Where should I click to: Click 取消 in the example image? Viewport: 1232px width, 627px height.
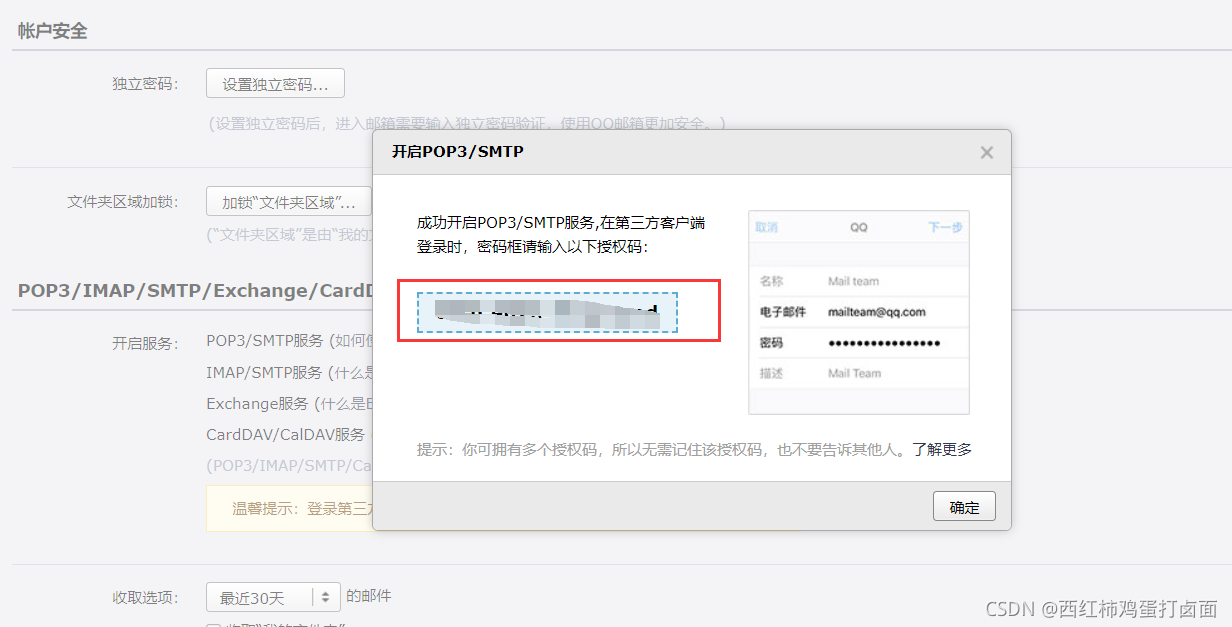click(766, 227)
